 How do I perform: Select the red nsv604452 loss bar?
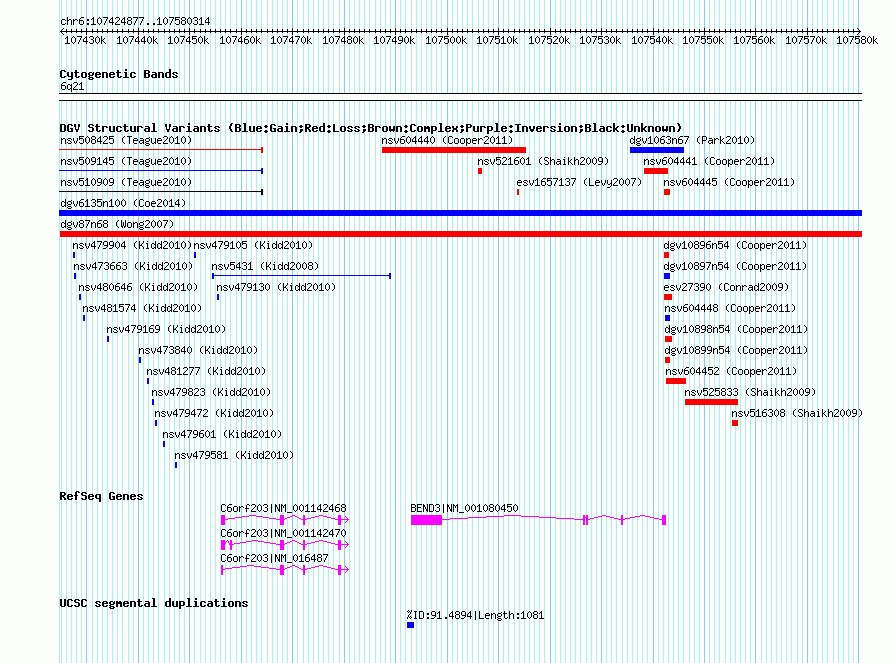pyautogui.click(x=675, y=381)
